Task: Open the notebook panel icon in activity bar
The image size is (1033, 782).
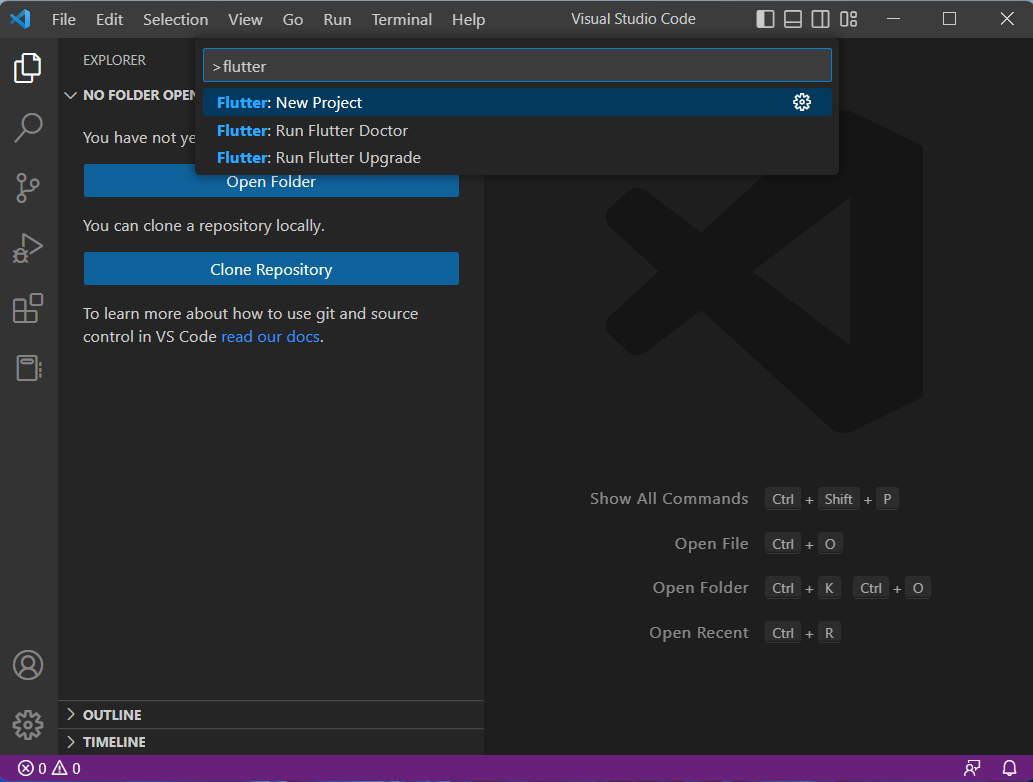Action: (28, 368)
